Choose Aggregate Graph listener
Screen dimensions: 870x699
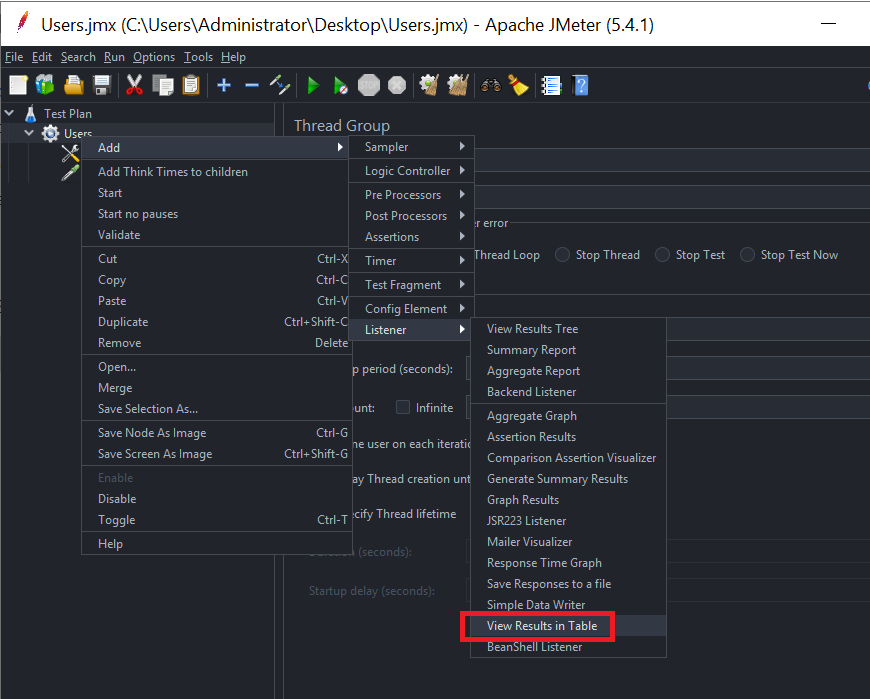568,416
